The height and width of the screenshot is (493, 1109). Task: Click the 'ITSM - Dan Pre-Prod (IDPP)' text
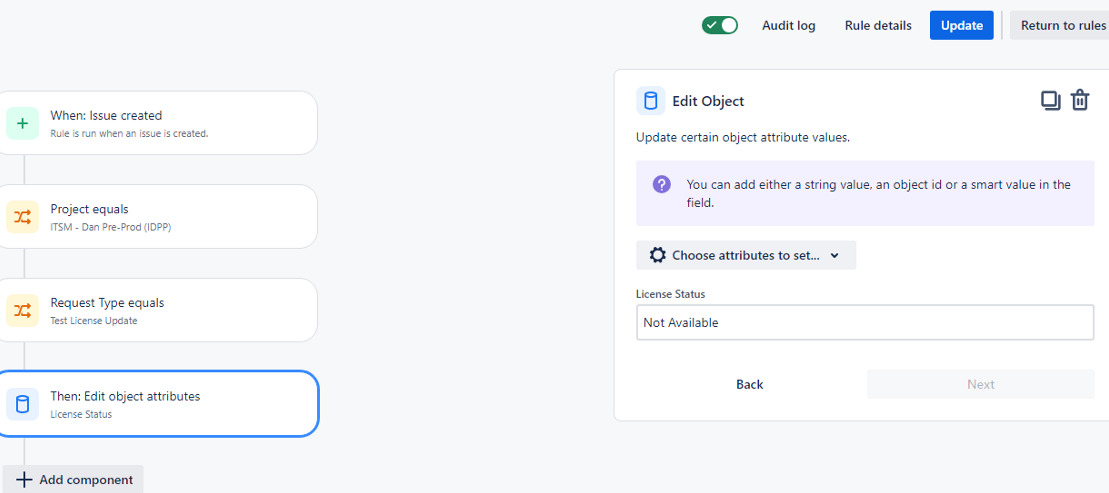point(111,227)
